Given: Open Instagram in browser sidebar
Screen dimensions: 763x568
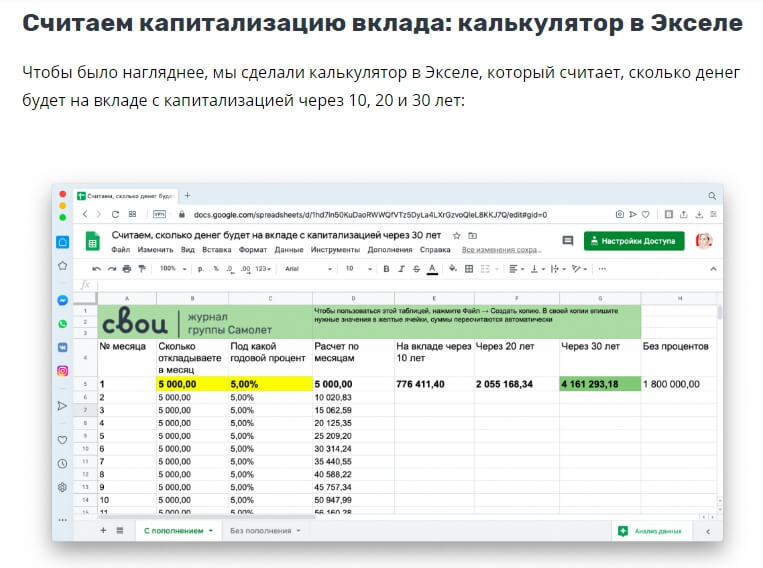Looking at the screenshot, I should point(62,370).
